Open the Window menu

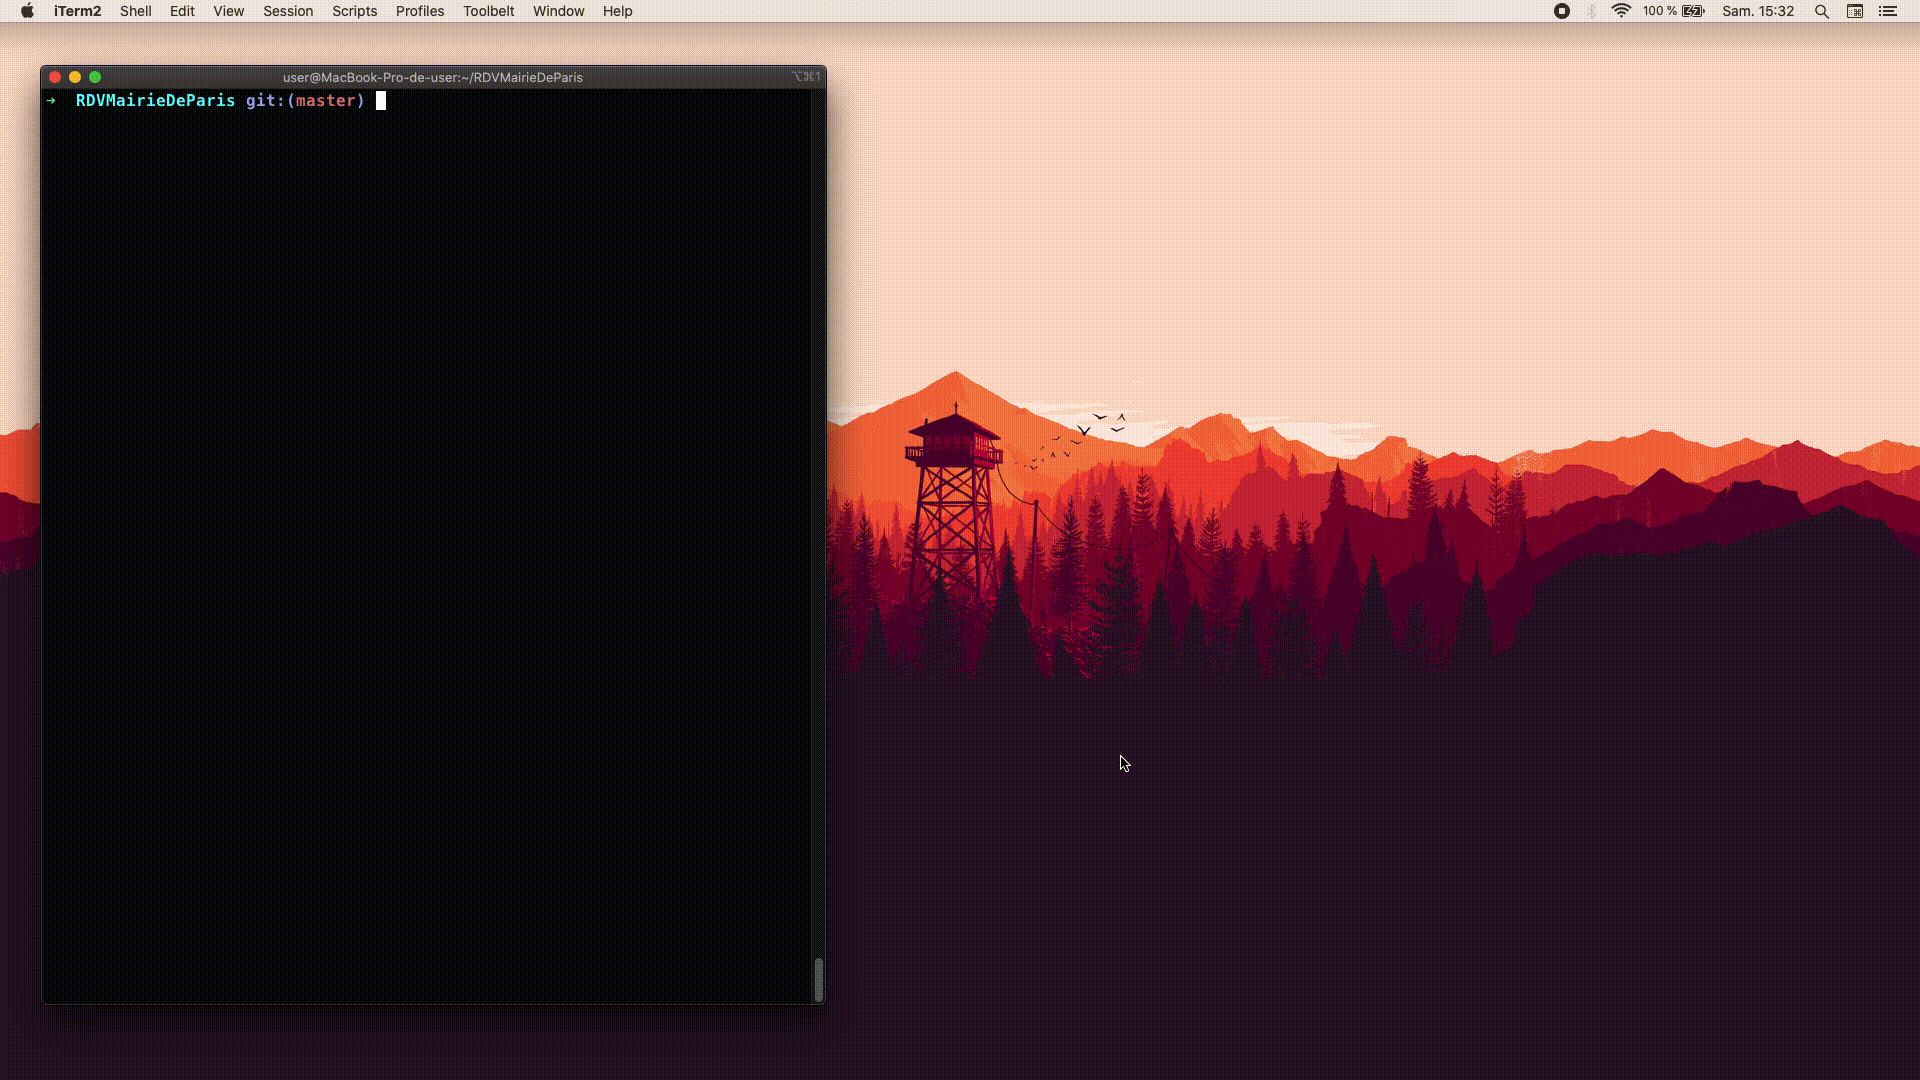[x=558, y=11]
